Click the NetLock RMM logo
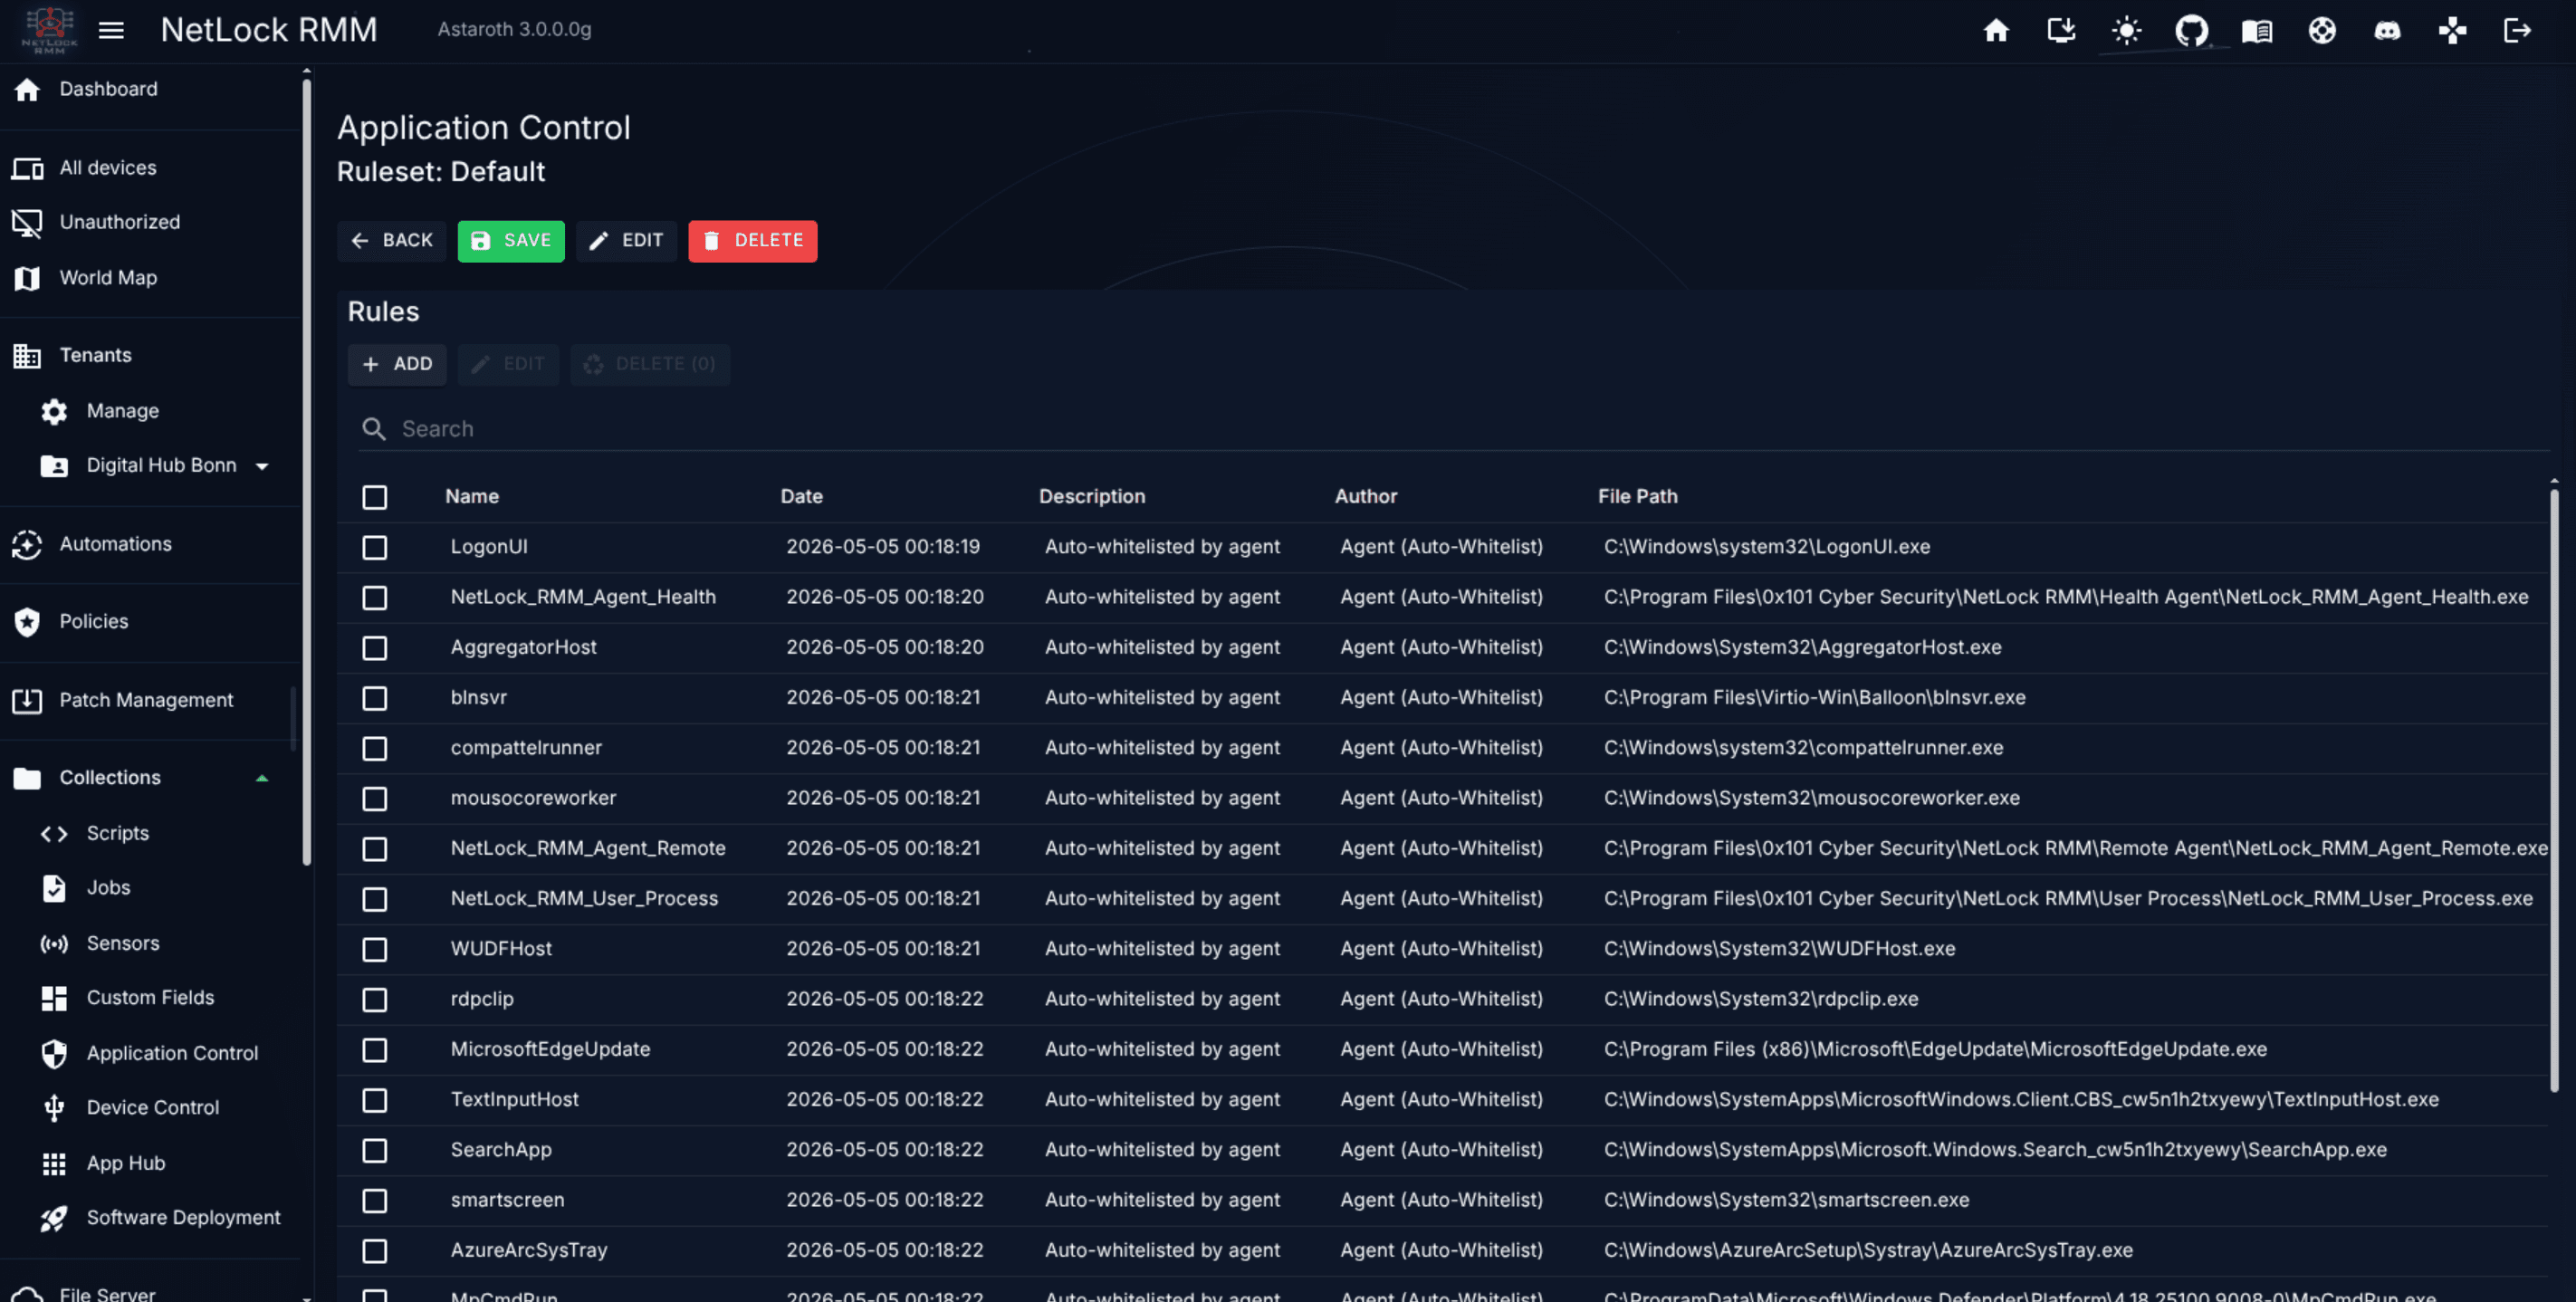The height and width of the screenshot is (1302, 2576). point(49,30)
